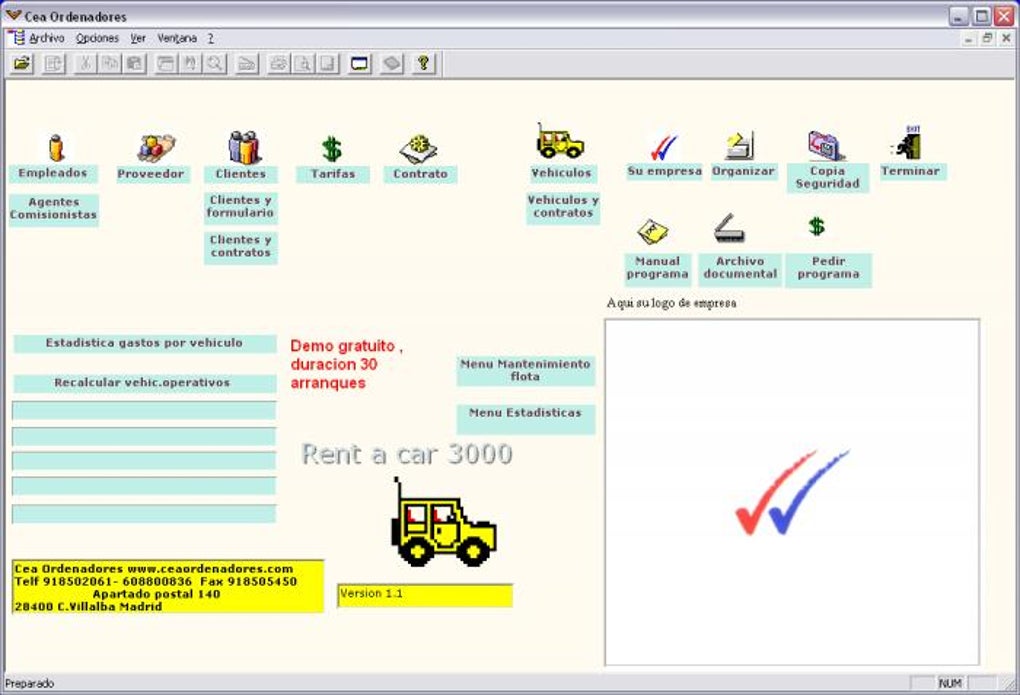Open the Proveedor section

coord(151,155)
